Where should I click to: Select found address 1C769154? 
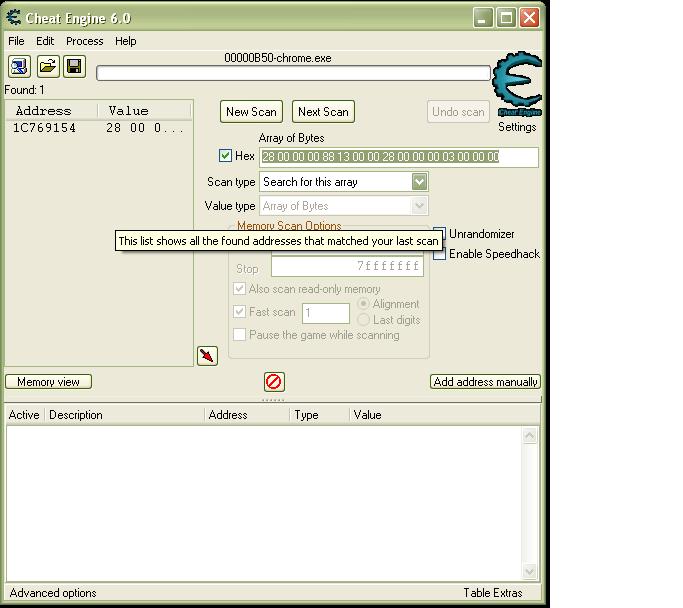pyautogui.click(x=98, y=128)
